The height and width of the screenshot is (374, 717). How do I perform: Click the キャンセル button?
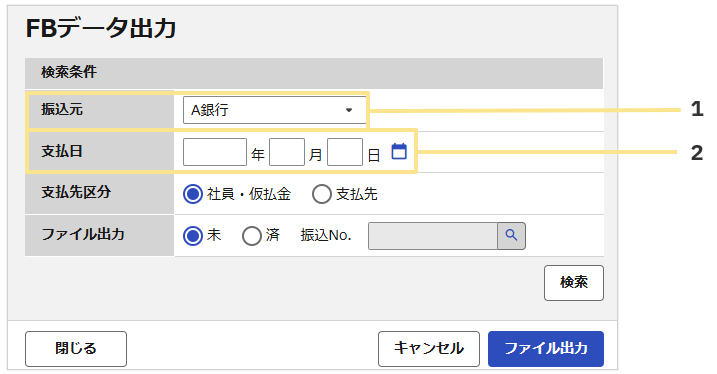click(428, 349)
